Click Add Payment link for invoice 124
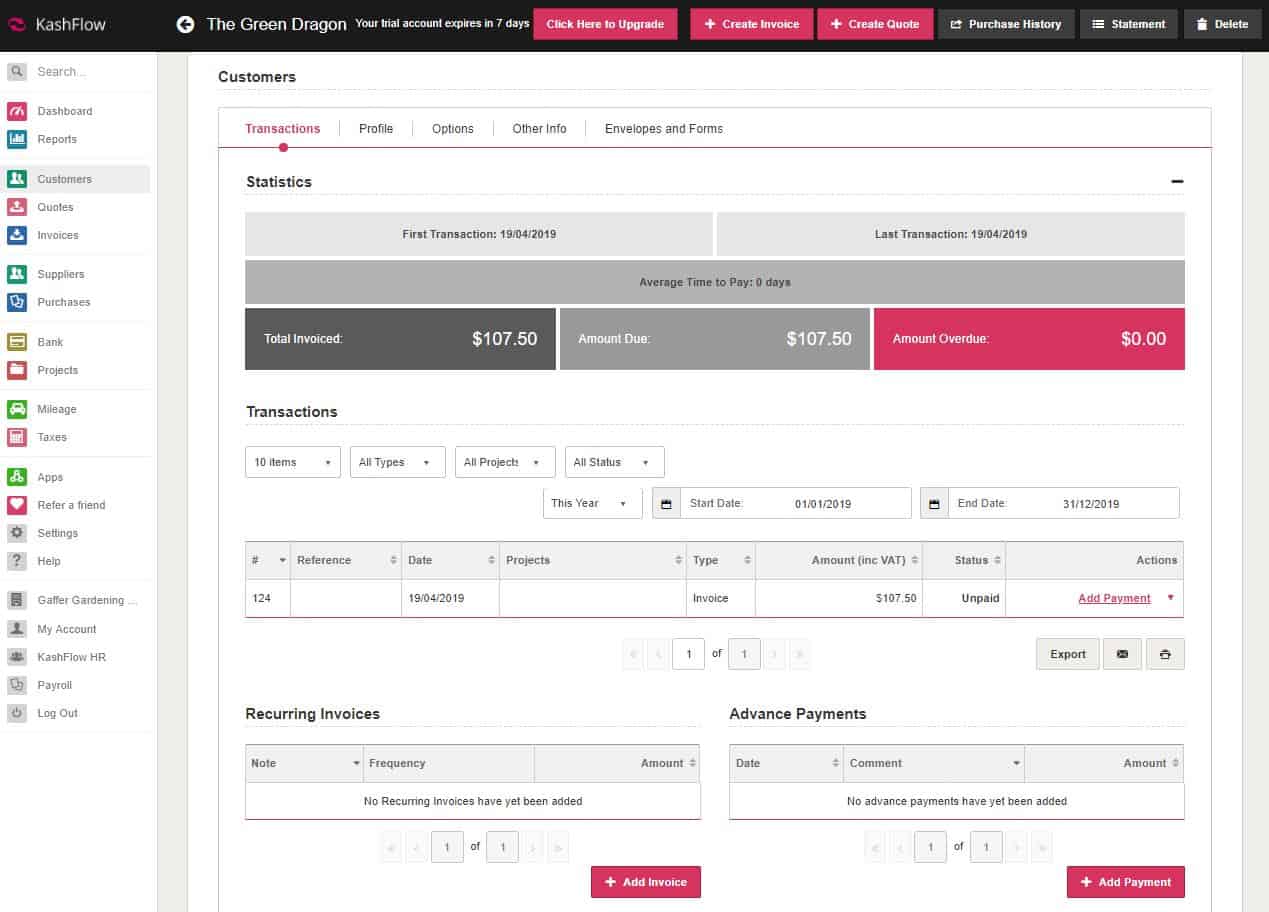 (x=1114, y=598)
